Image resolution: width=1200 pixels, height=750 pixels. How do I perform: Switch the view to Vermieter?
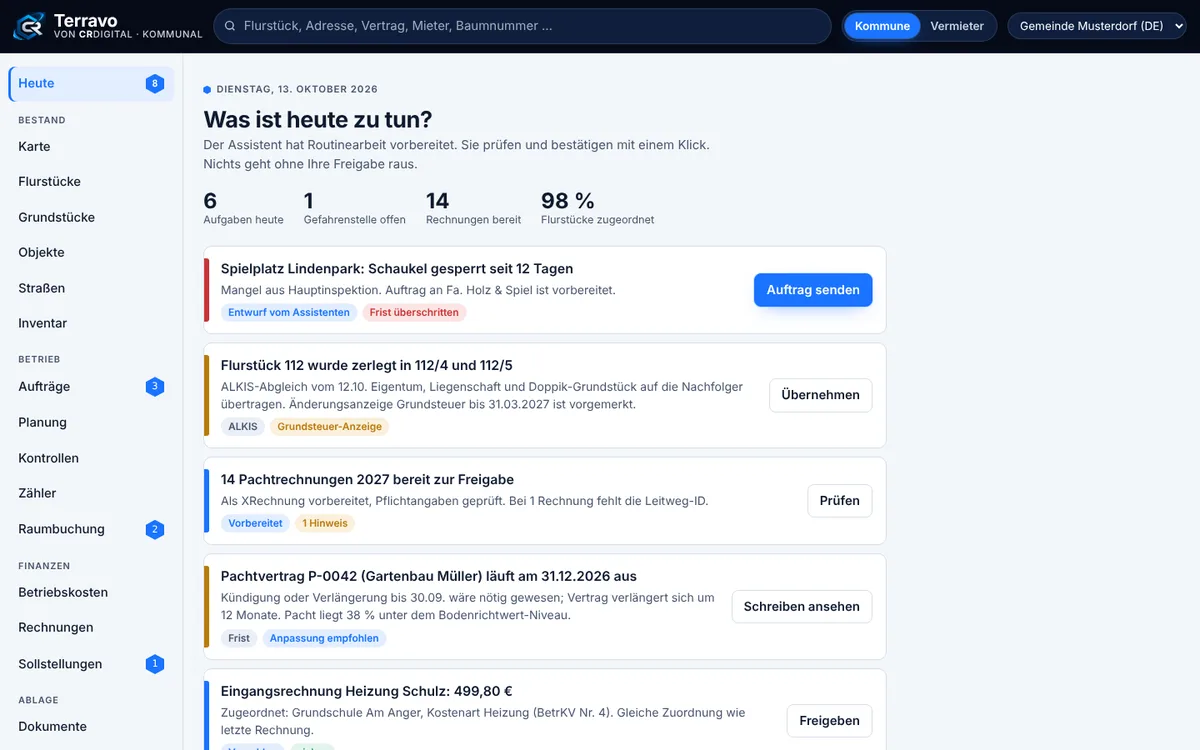click(x=957, y=26)
